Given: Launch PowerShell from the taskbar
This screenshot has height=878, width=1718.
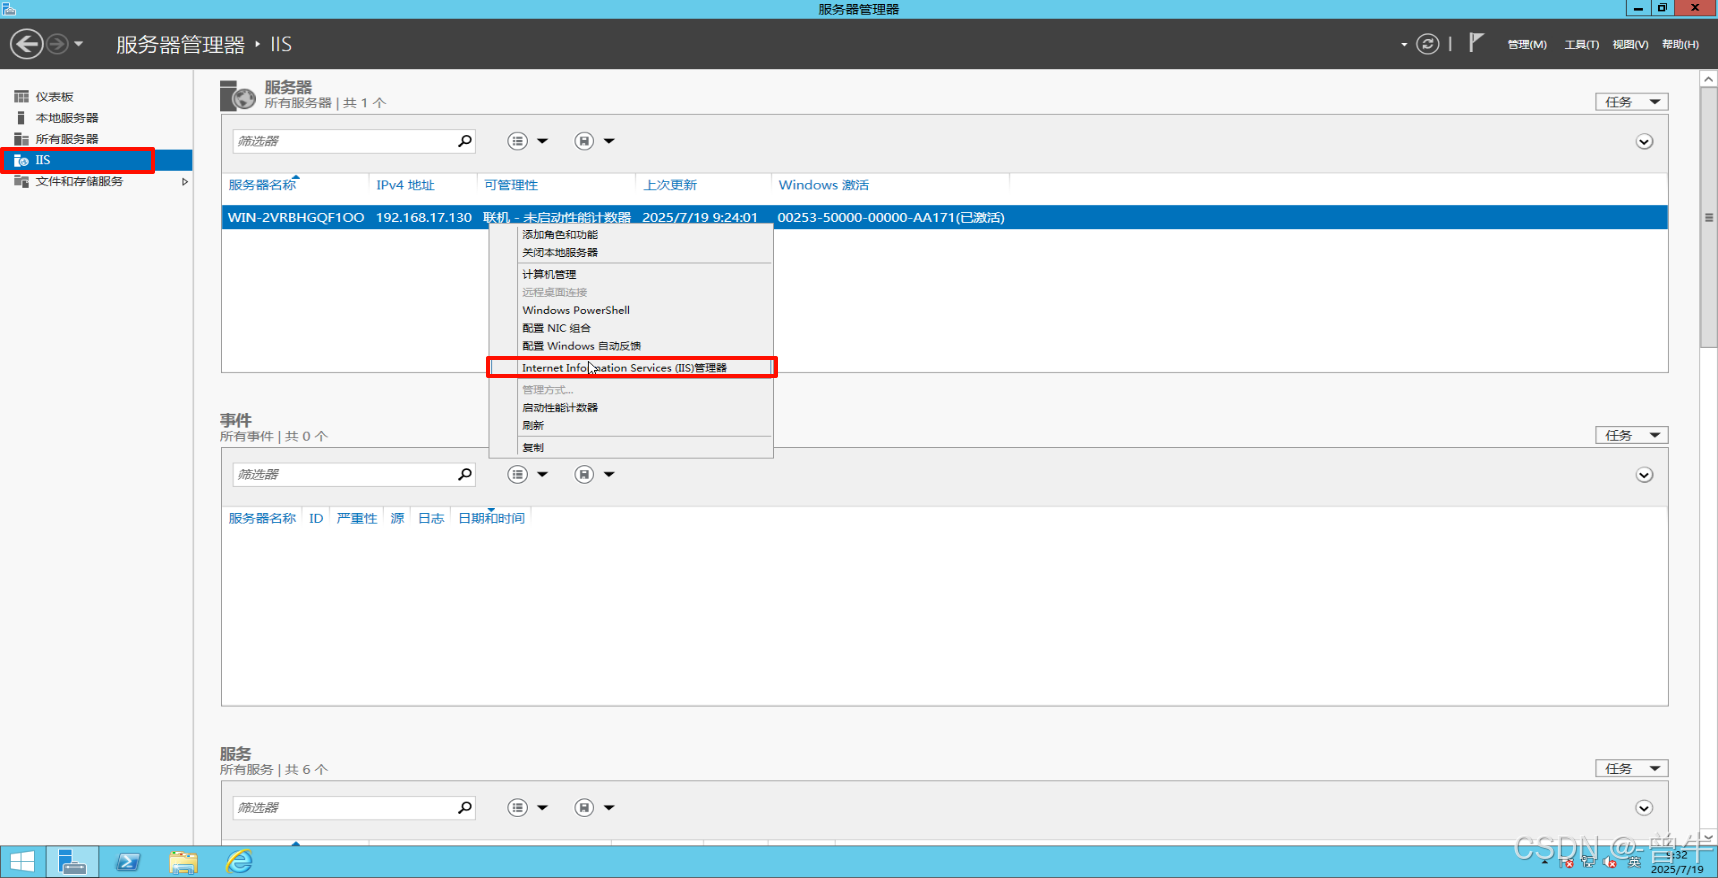Looking at the screenshot, I should [128, 861].
